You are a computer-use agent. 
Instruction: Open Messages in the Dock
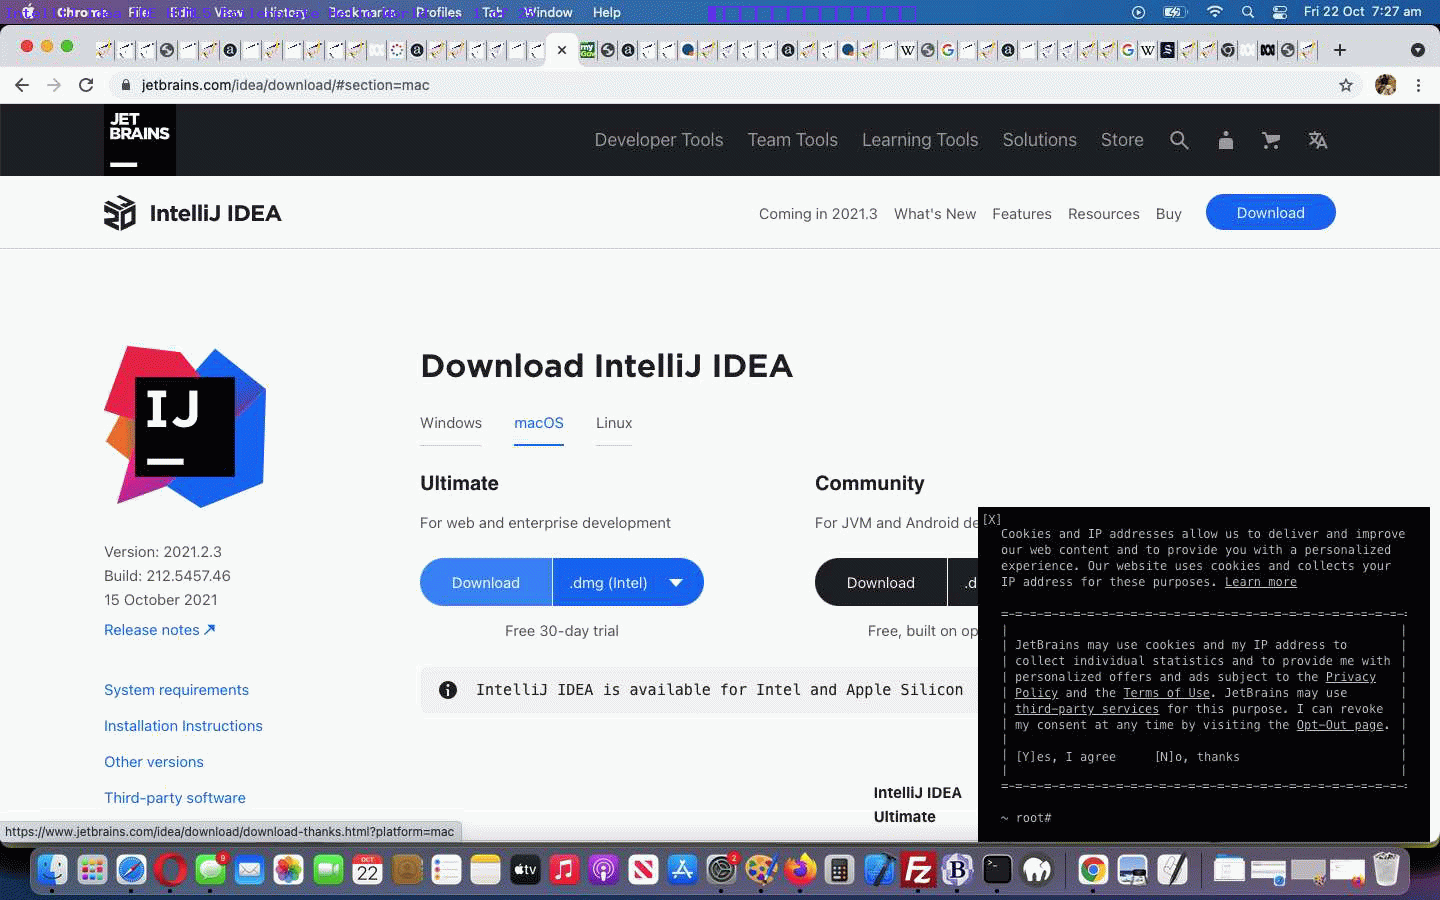[x=210, y=870]
